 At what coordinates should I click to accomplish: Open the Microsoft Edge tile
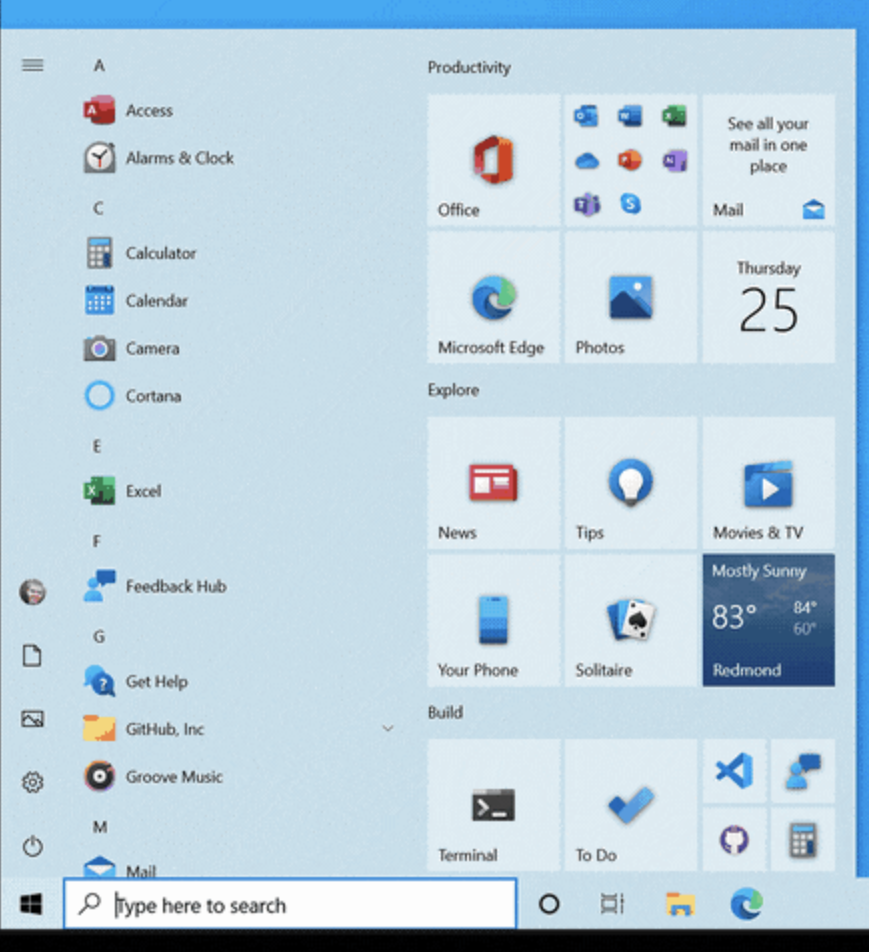(x=493, y=298)
